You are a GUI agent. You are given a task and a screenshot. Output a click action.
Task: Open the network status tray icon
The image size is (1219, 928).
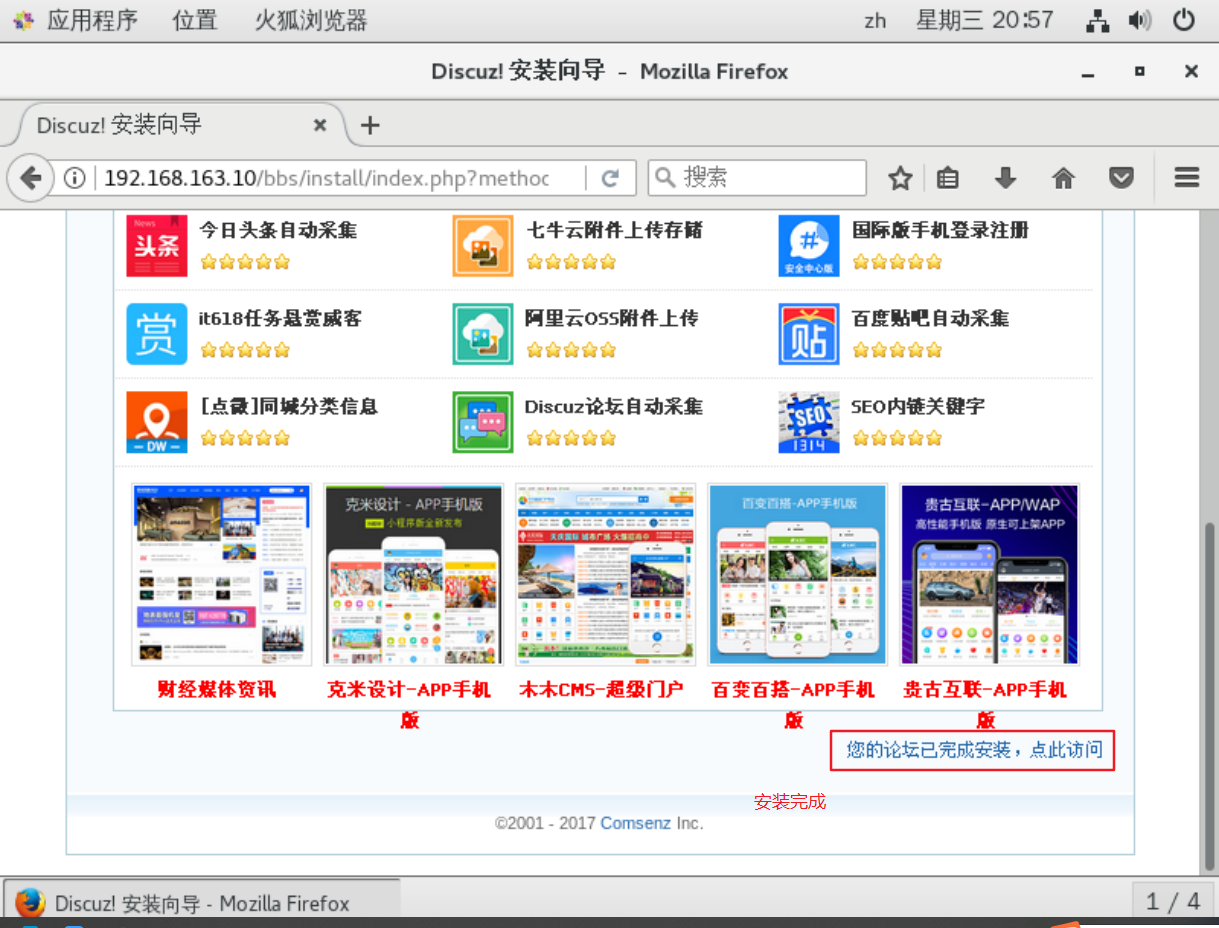pos(1098,20)
